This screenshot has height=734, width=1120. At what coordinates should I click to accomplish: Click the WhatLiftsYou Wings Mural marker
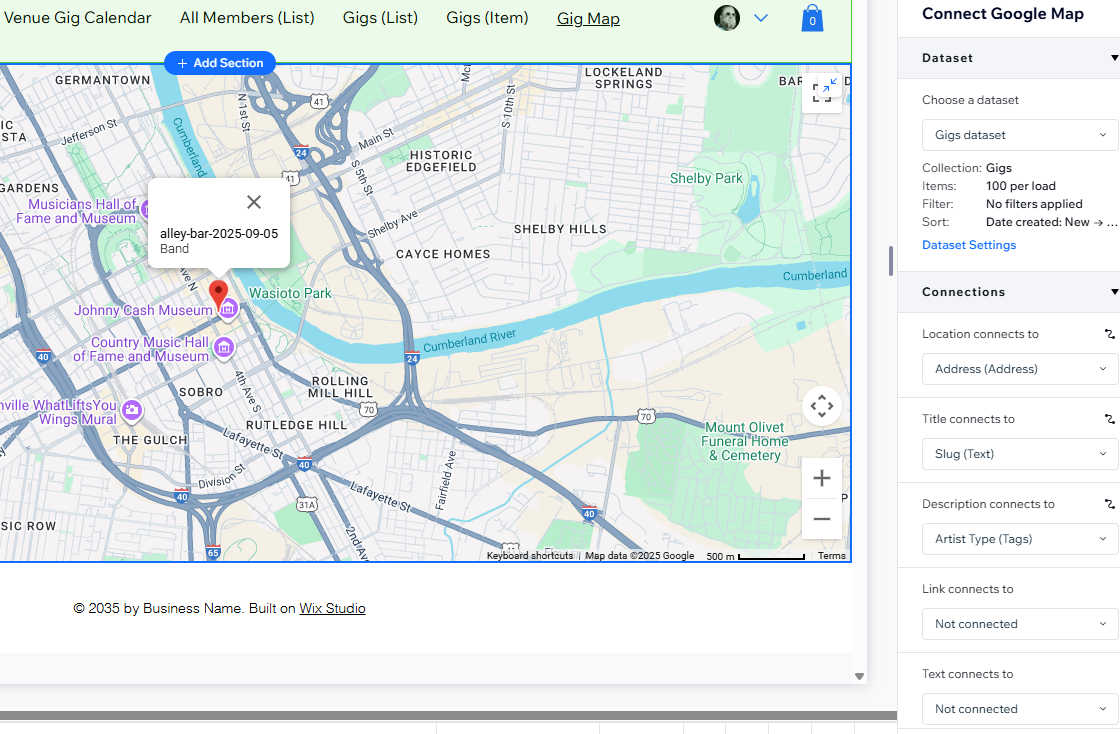(131, 411)
